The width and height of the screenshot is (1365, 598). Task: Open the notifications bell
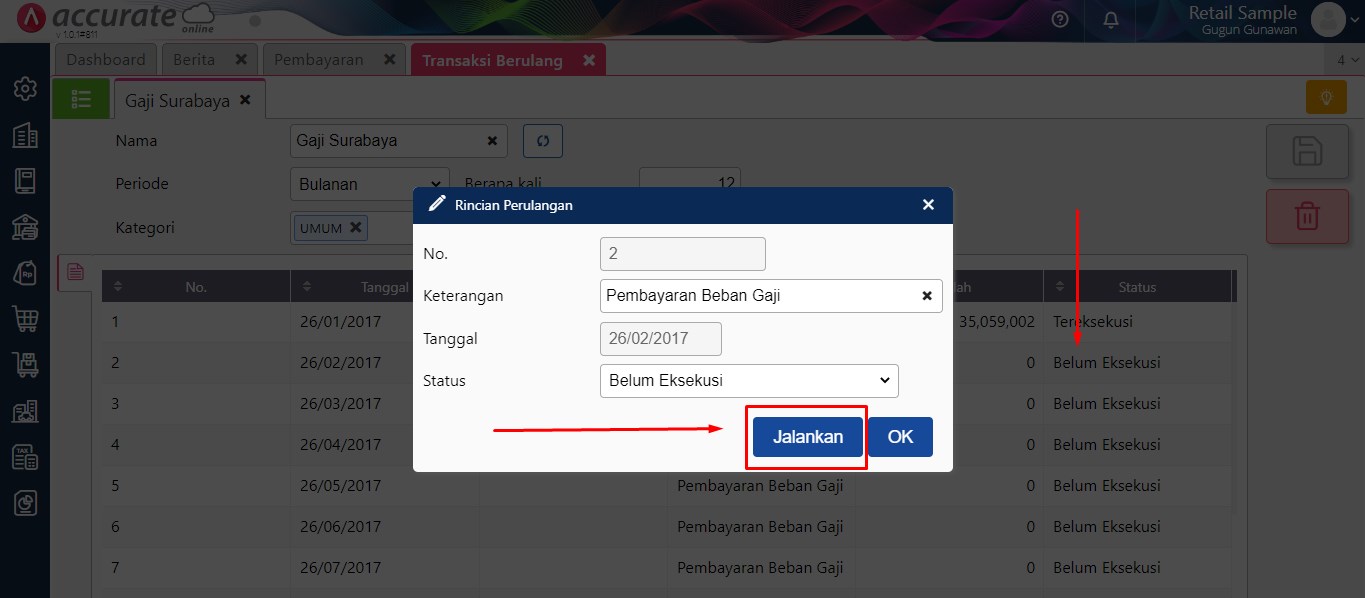pos(1111,20)
